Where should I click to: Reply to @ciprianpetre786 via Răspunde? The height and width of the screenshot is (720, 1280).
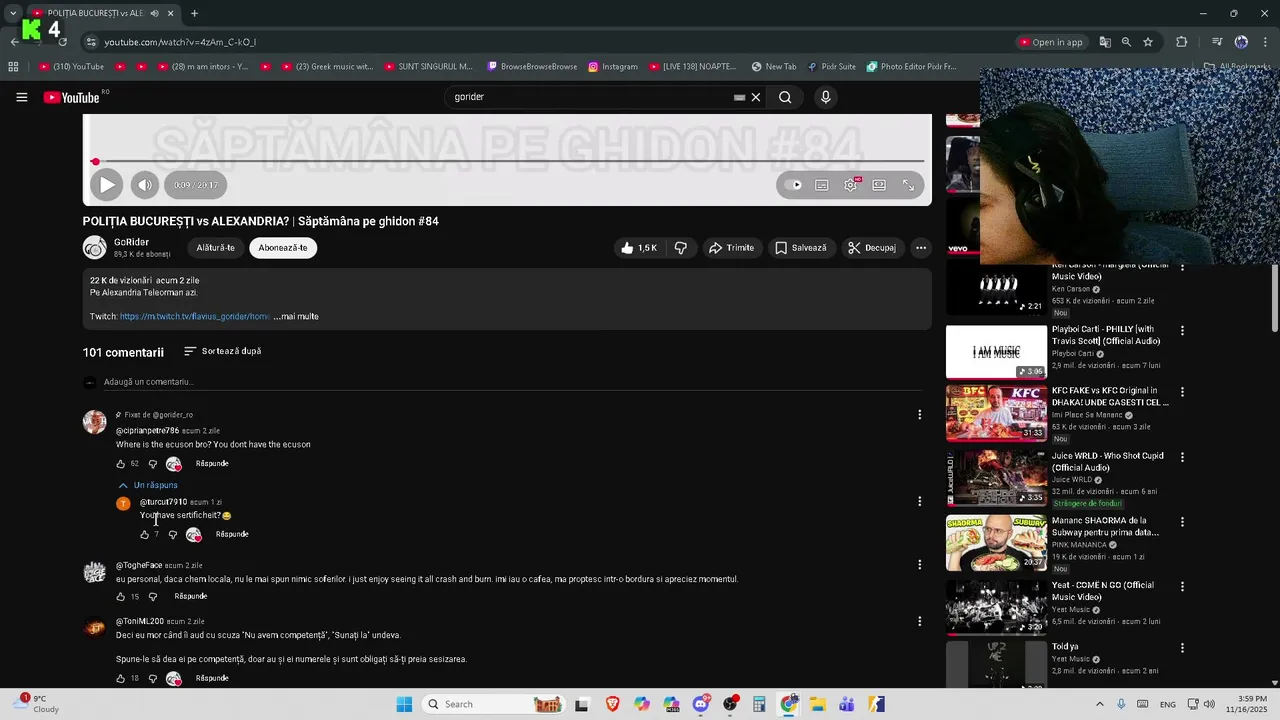212,464
